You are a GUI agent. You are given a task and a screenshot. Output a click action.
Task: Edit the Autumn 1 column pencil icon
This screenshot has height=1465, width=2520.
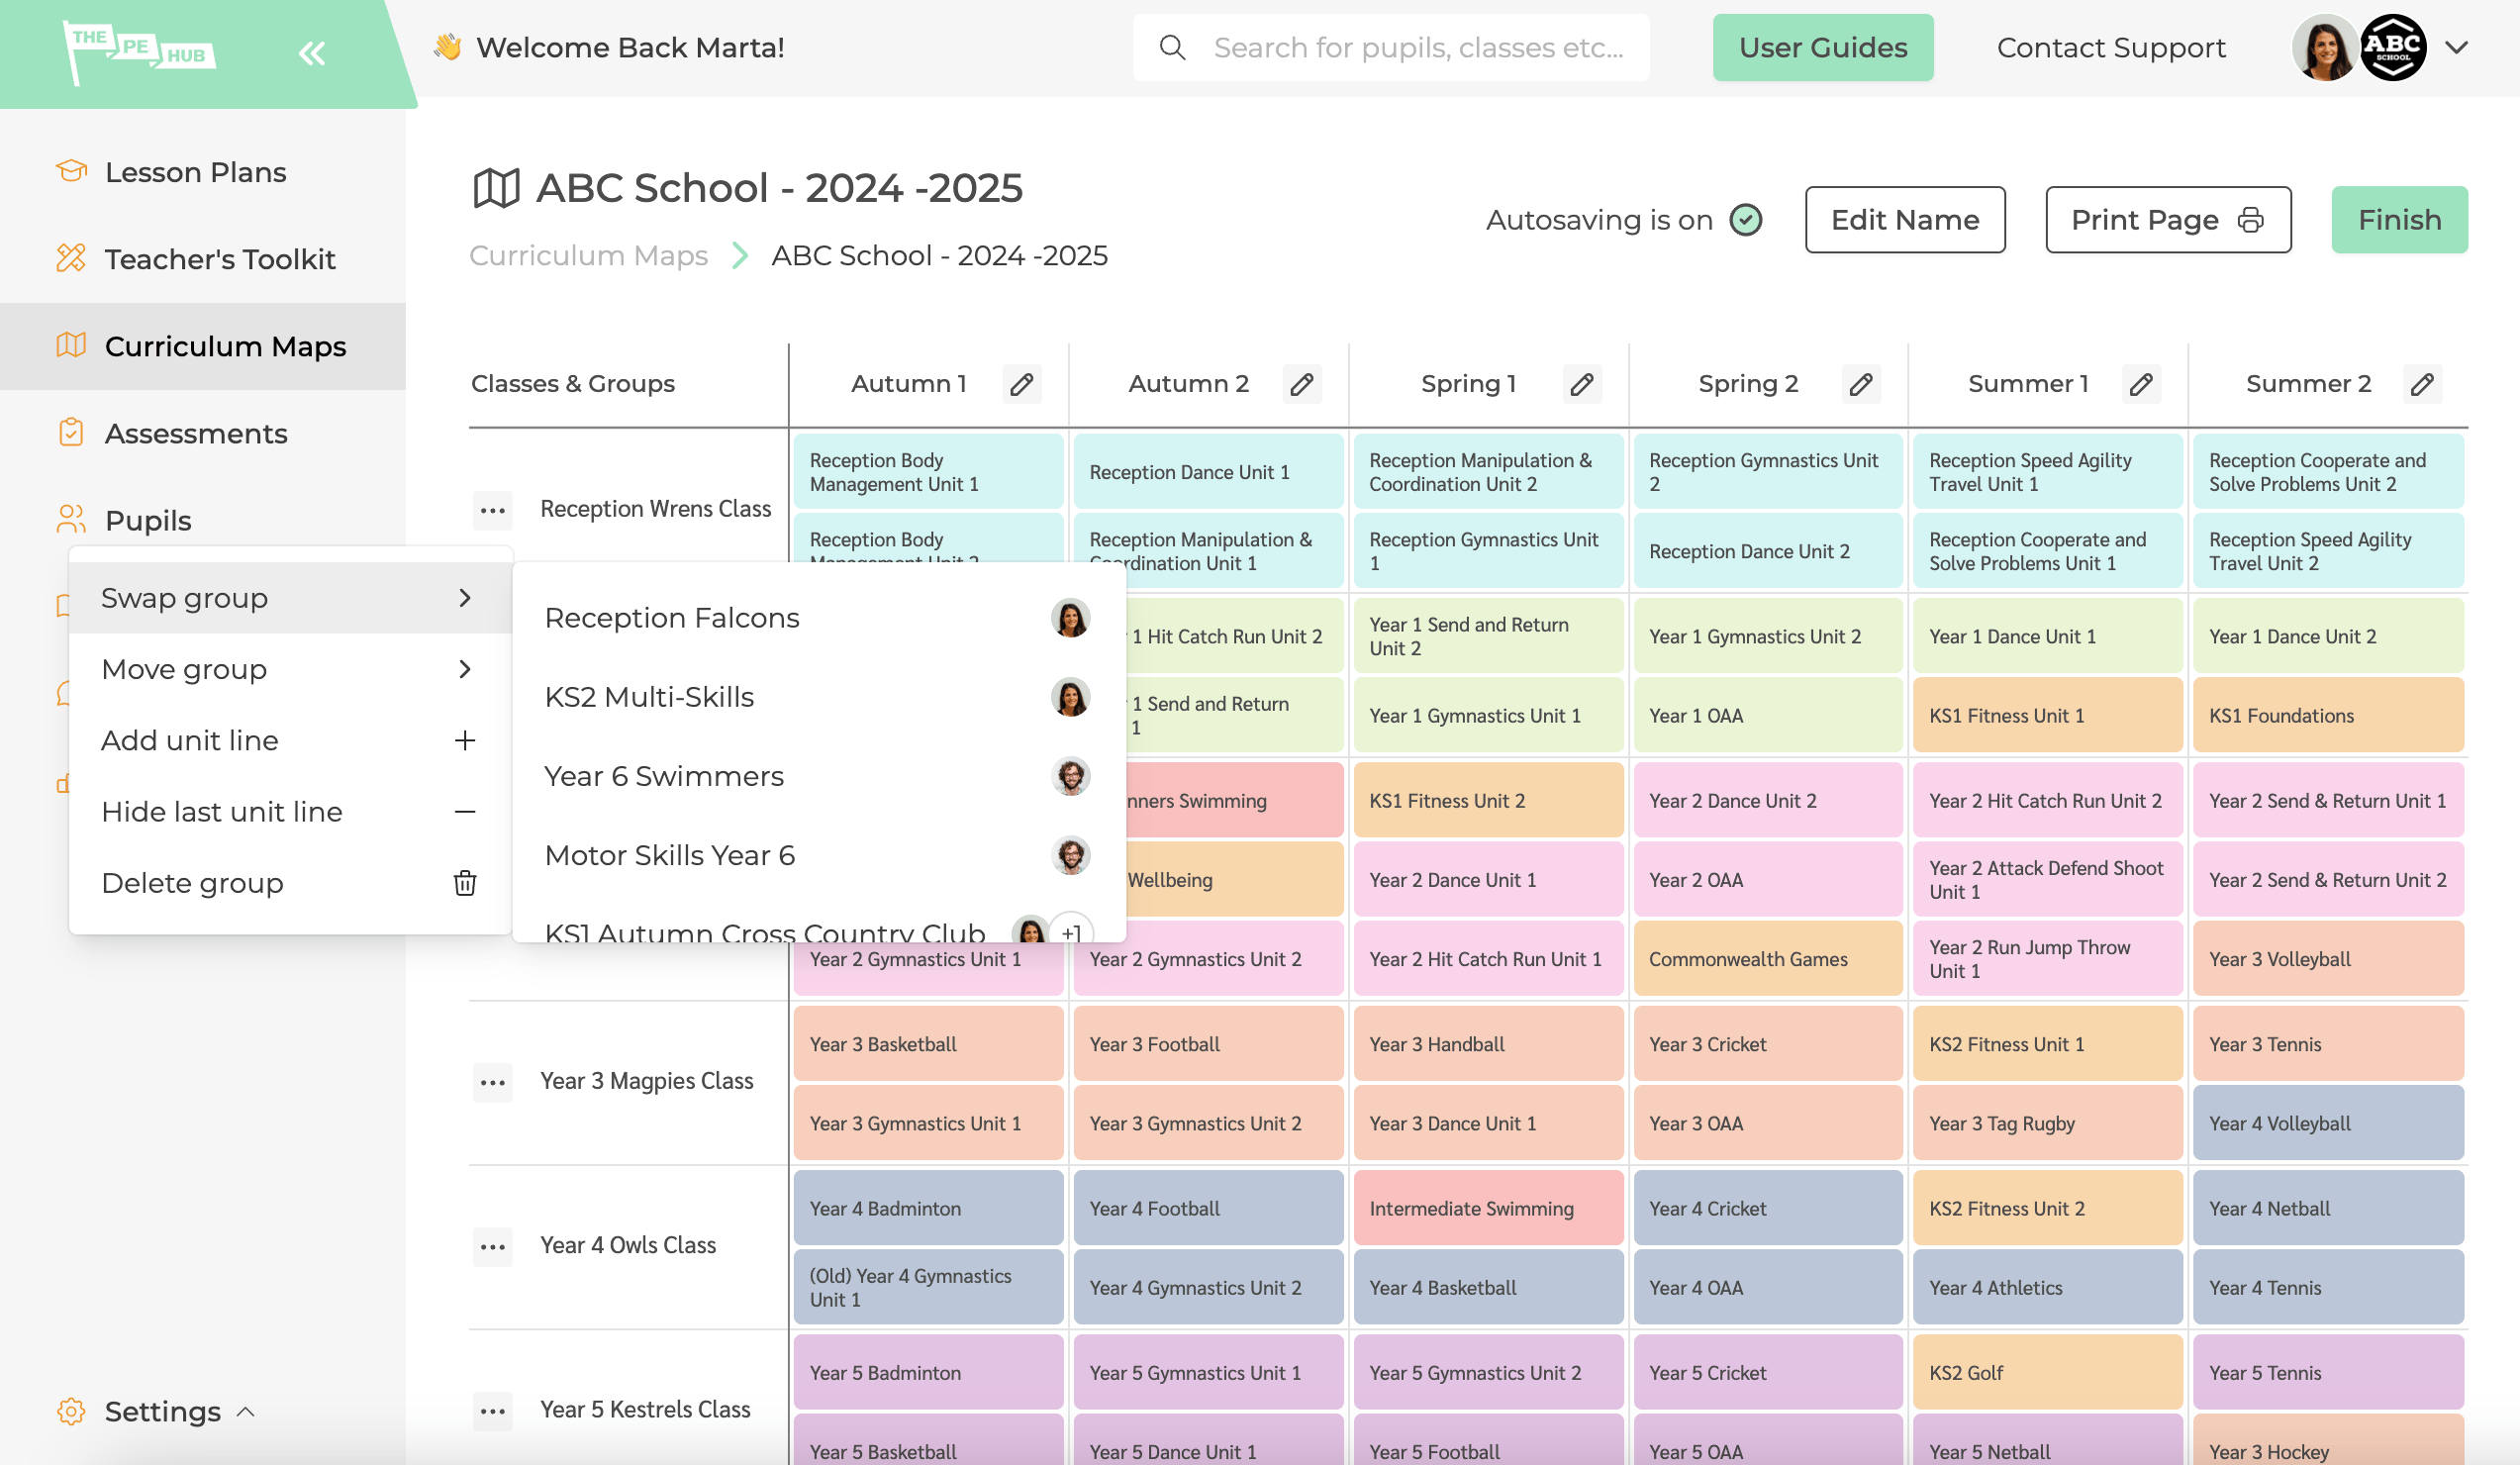1021,384
